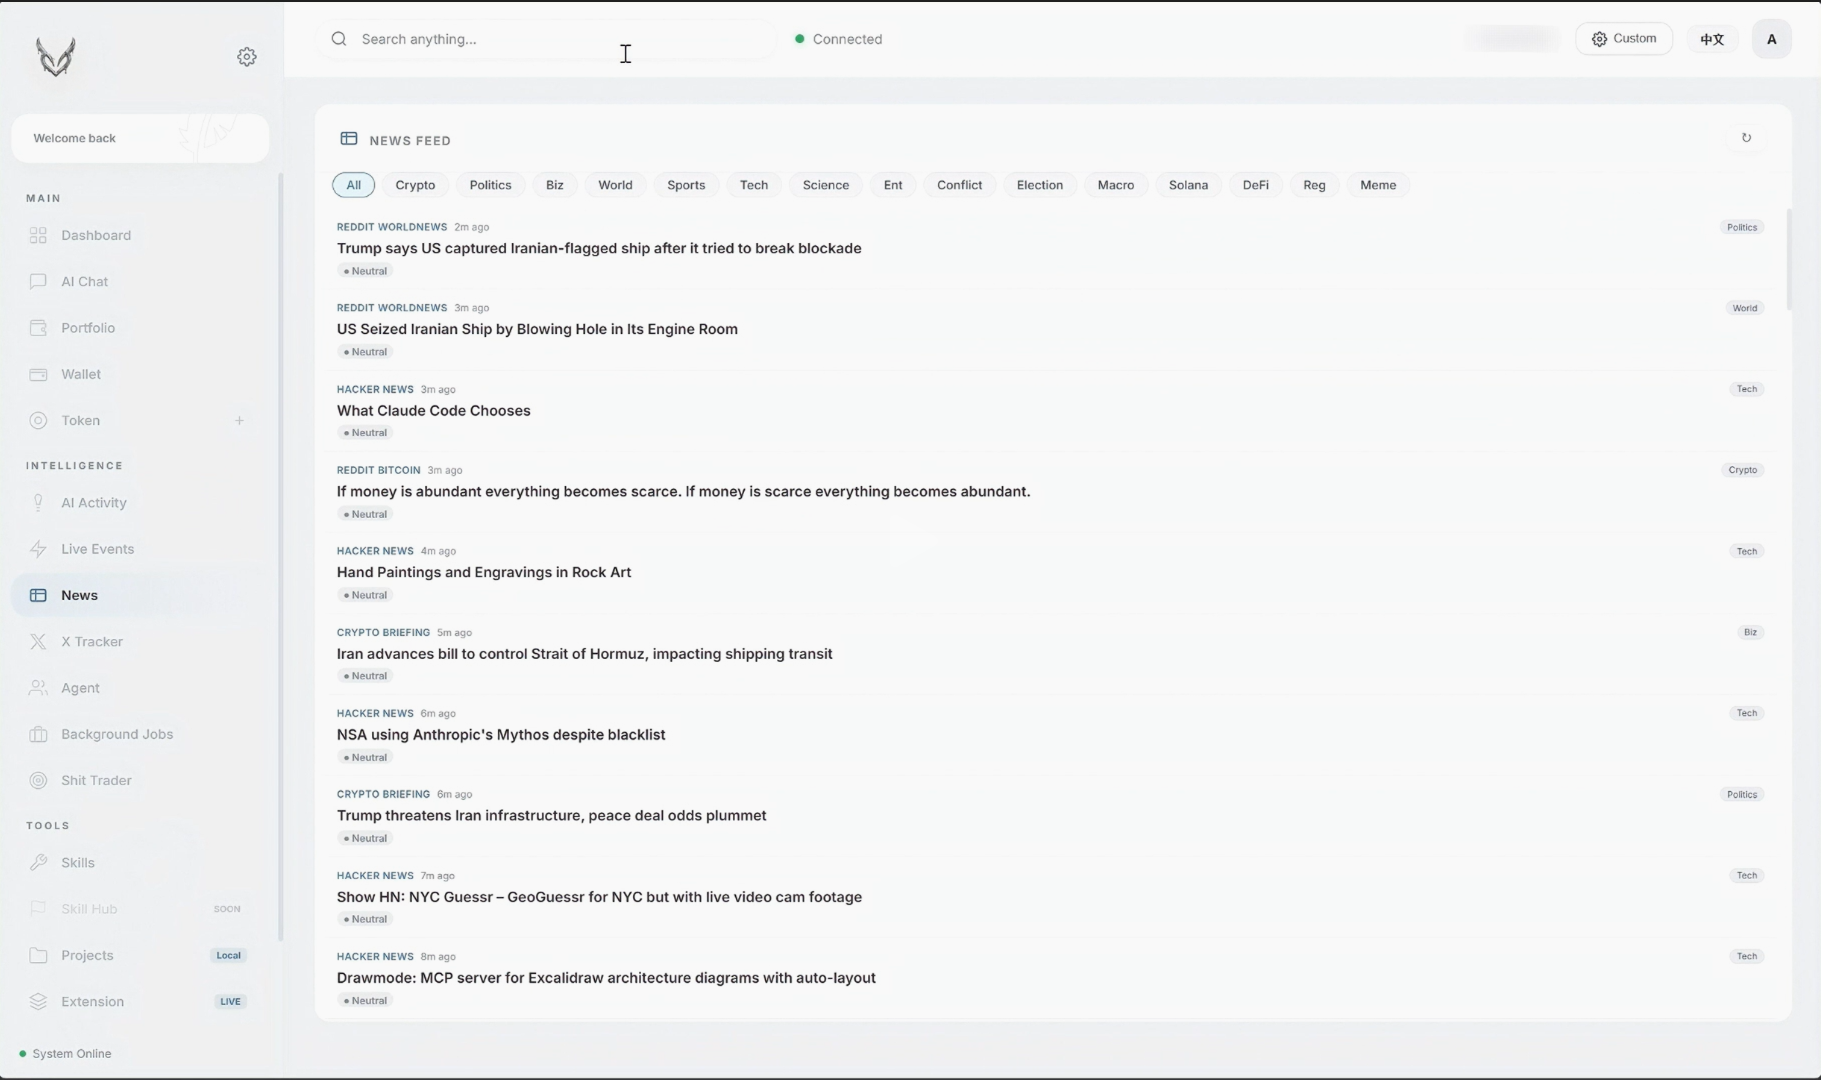Click System Online status text
Viewport: 1821px width, 1080px height.
point(72,1053)
